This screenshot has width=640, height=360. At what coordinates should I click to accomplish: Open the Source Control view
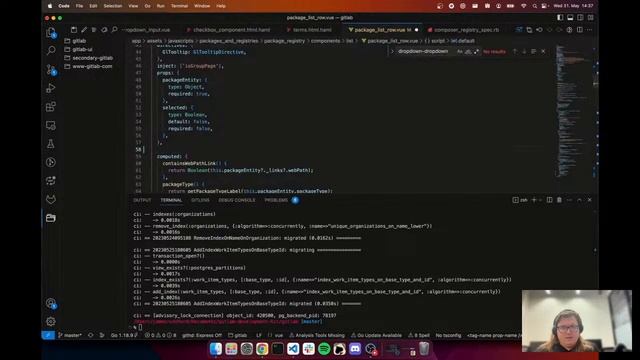point(51,69)
